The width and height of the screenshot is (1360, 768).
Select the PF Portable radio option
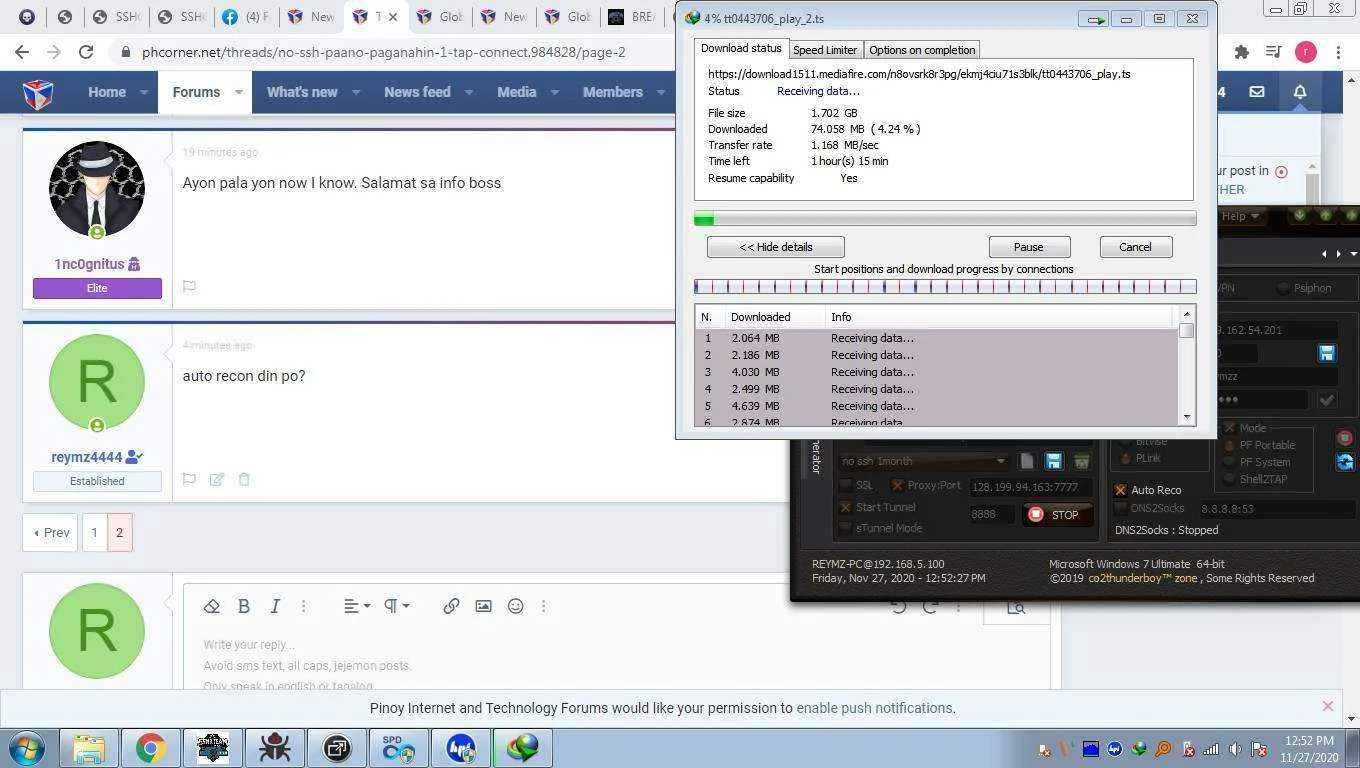(1231, 445)
